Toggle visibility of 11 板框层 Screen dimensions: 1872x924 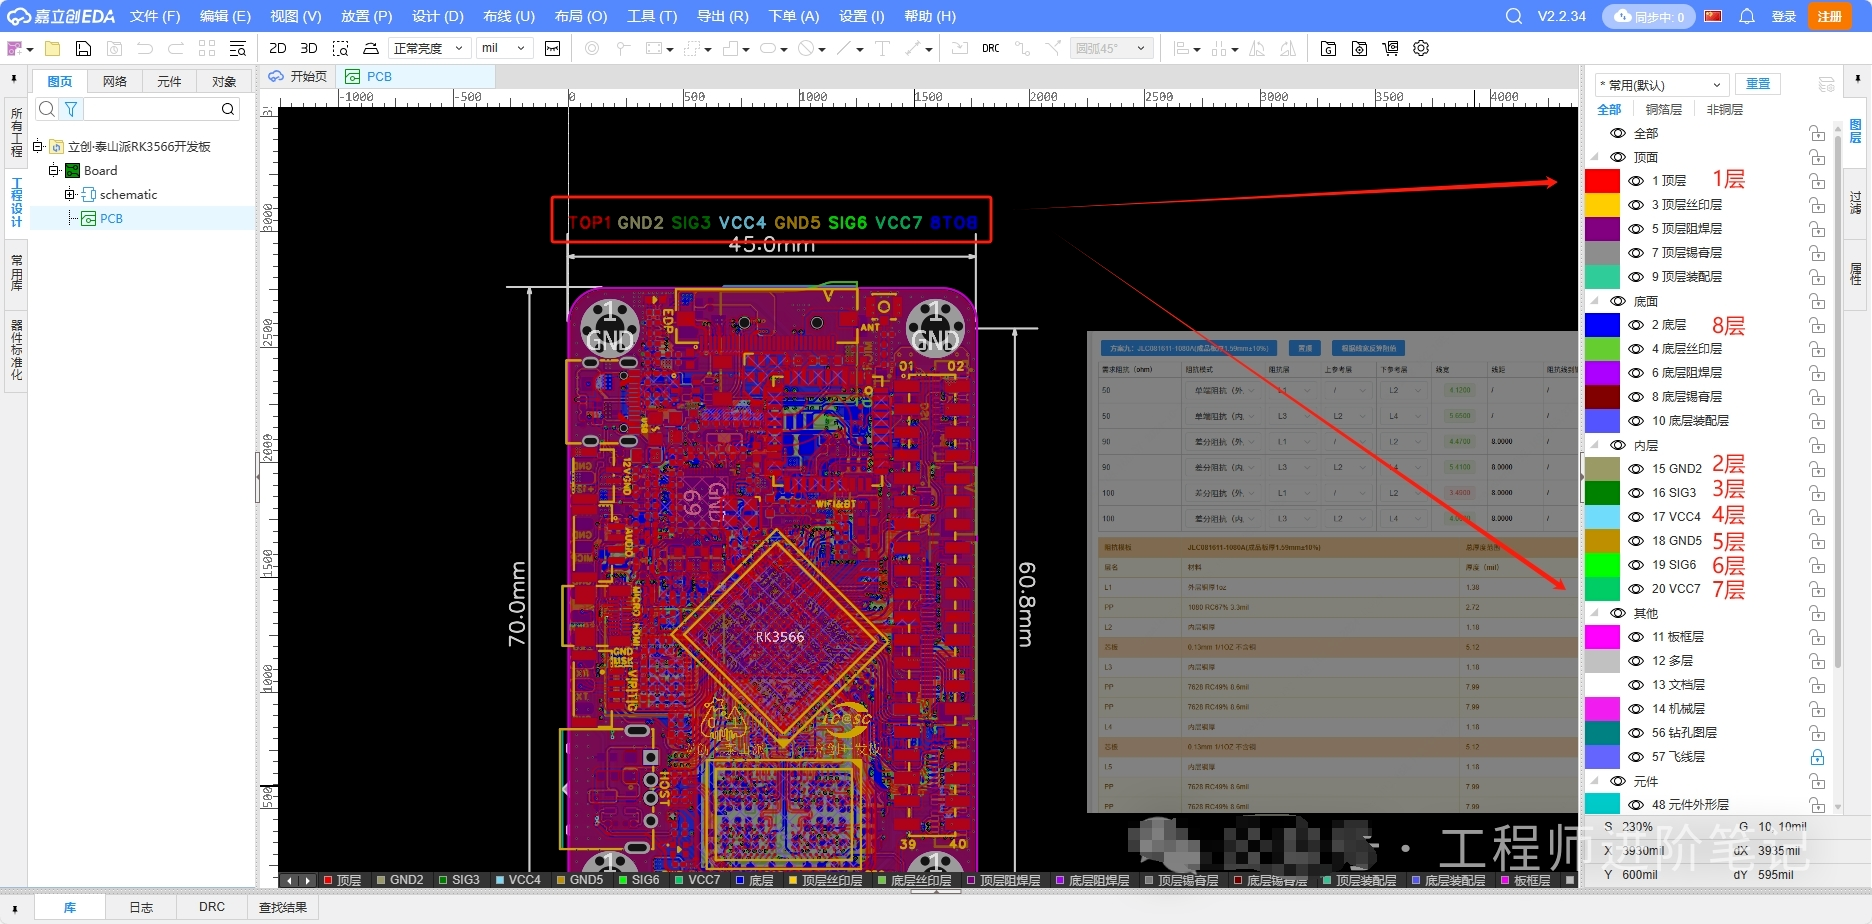[x=1636, y=637]
